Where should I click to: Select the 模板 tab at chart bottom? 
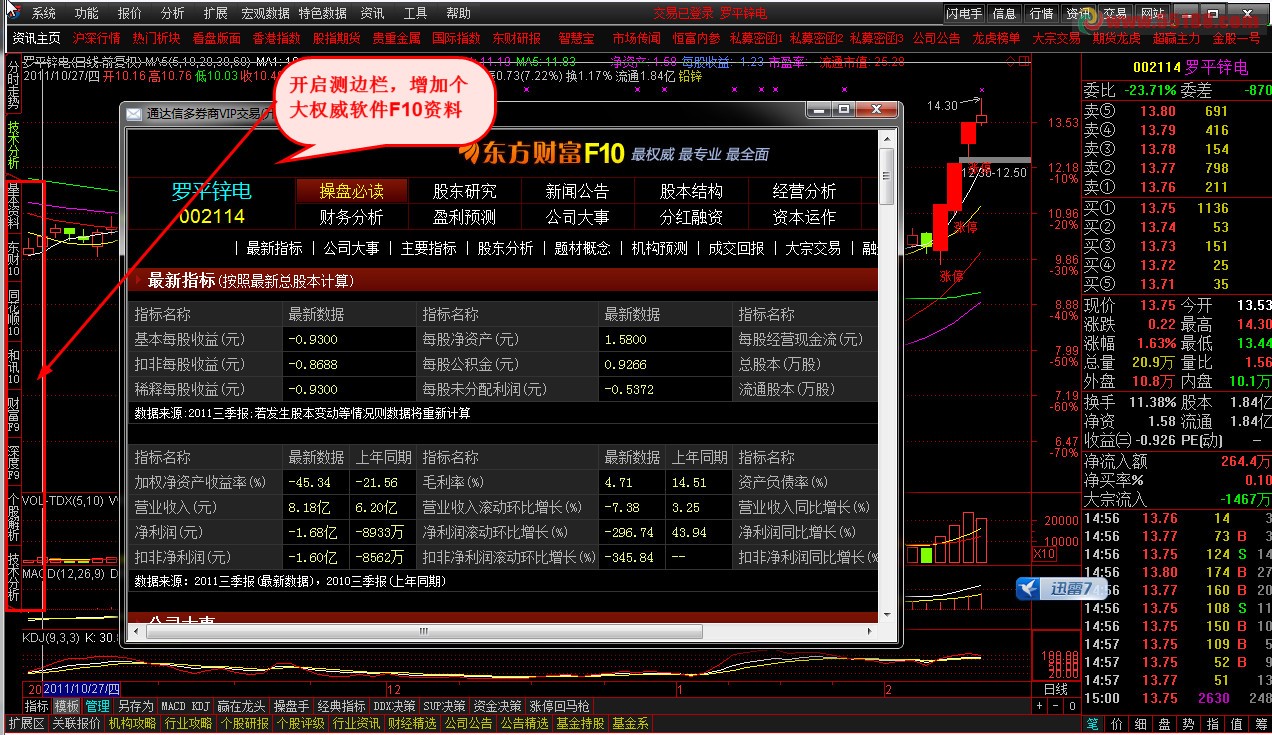tap(67, 706)
